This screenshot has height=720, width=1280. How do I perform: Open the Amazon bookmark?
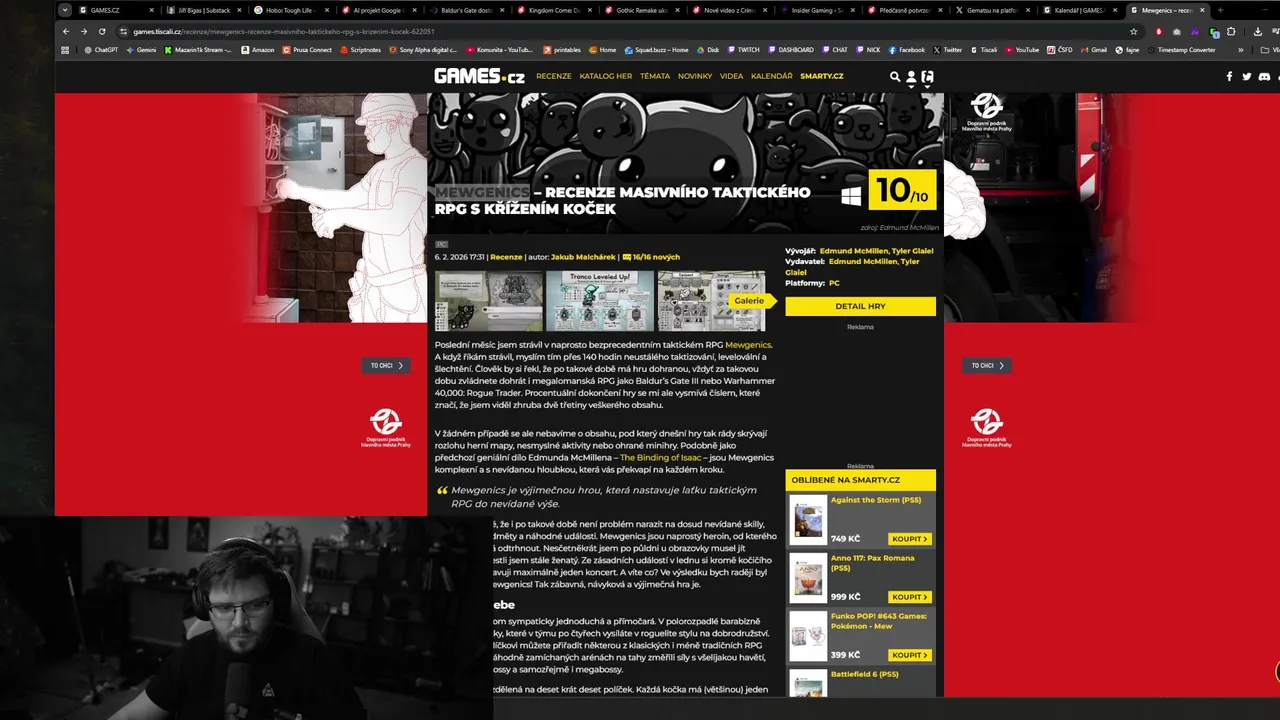(257, 49)
